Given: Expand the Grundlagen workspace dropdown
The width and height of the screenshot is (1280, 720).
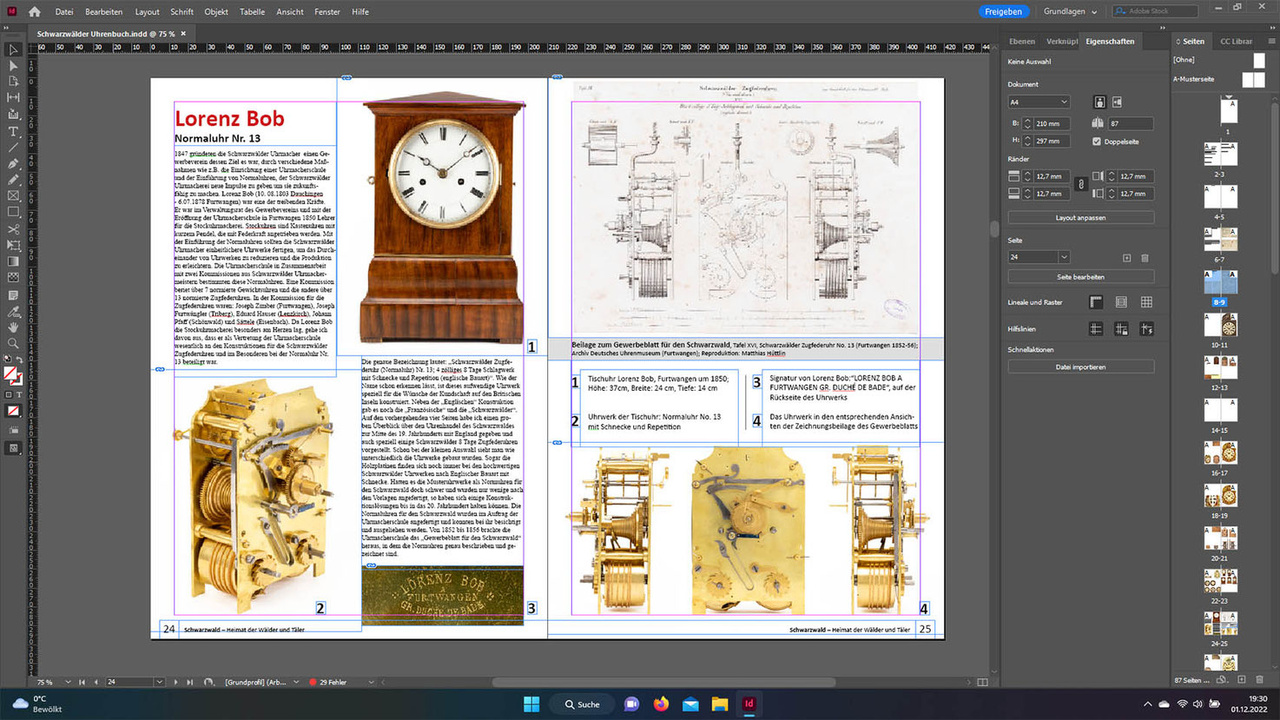Looking at the screenshot, I should (1070, 12).
